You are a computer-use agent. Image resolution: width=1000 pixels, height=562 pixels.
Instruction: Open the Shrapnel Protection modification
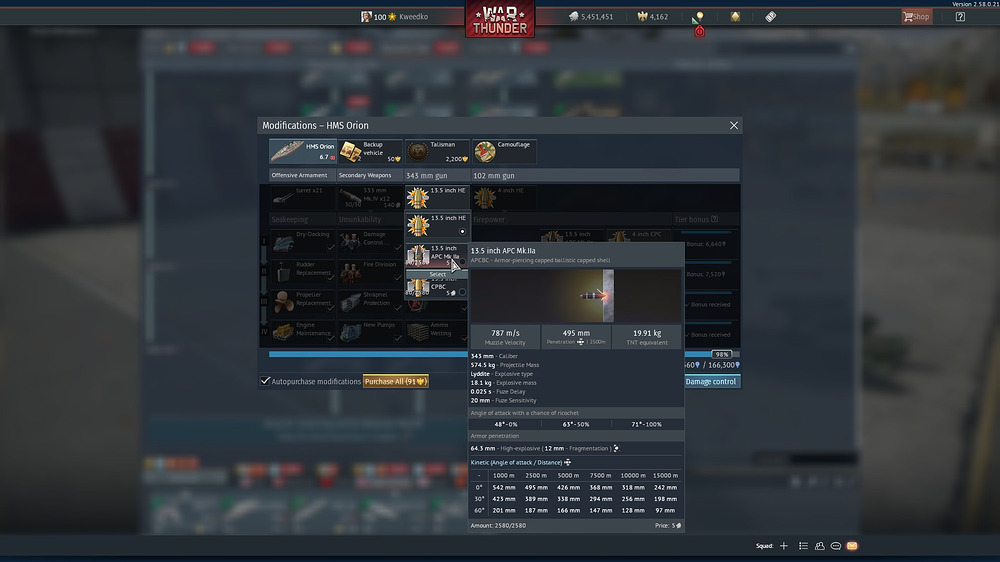pyautogui.click(x=370, y=302)
